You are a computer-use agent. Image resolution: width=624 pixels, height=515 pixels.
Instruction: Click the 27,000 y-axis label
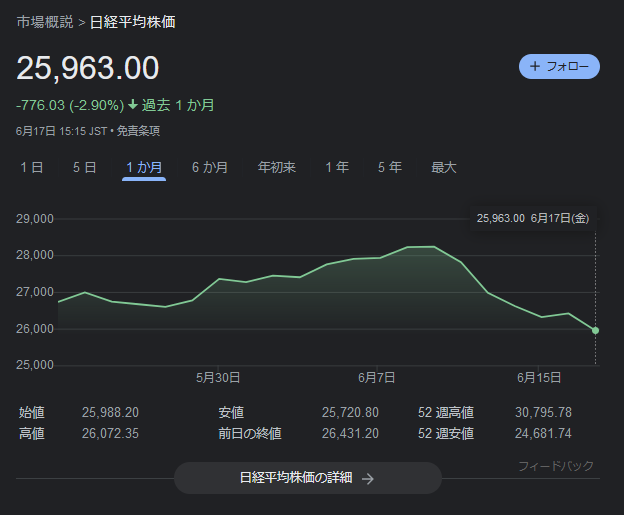click(35, 292)
